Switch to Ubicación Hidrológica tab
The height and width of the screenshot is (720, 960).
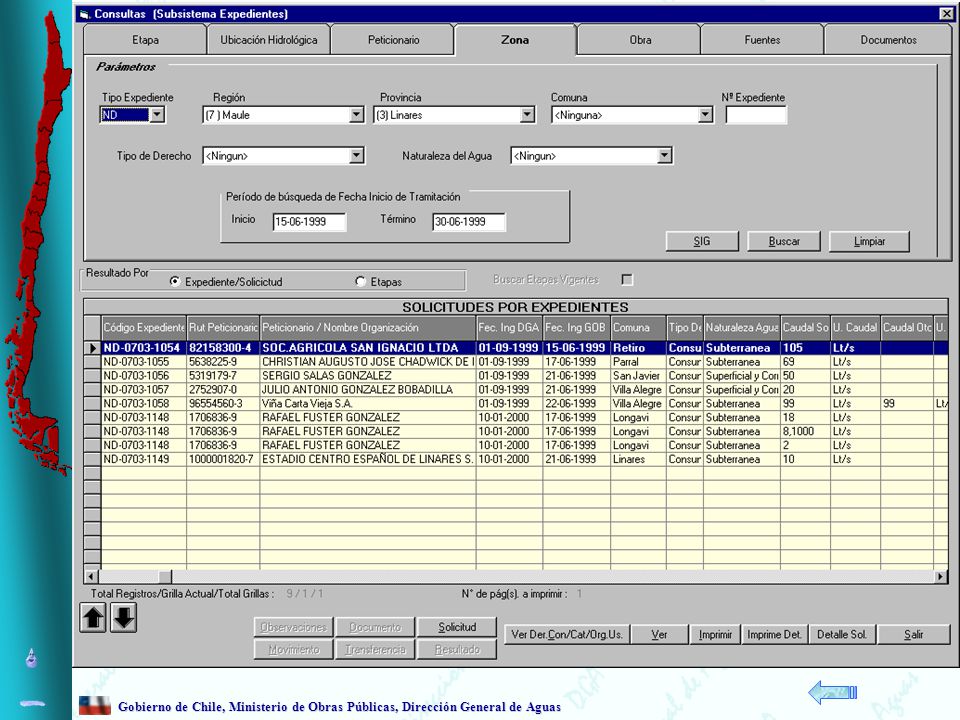point(269,40)
